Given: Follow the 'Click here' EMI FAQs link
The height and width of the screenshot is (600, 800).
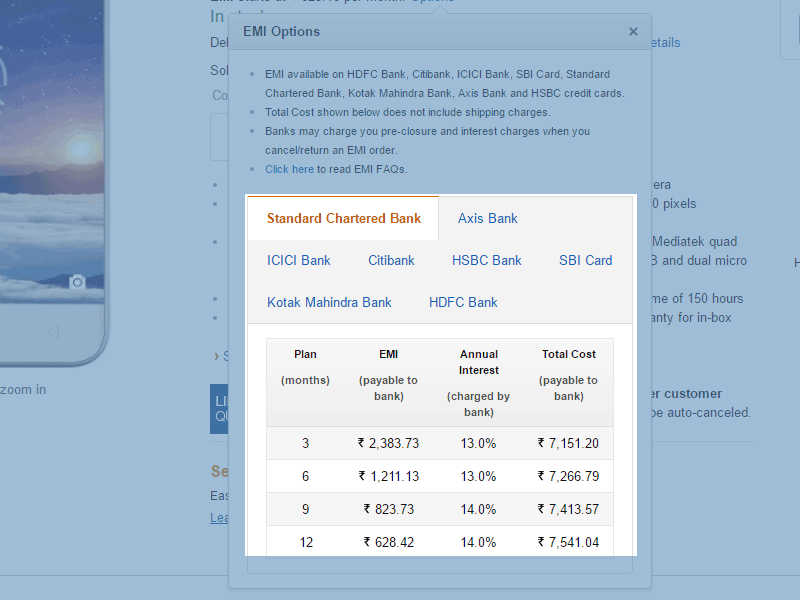Looking at the screenshot, I should point(289,169).
